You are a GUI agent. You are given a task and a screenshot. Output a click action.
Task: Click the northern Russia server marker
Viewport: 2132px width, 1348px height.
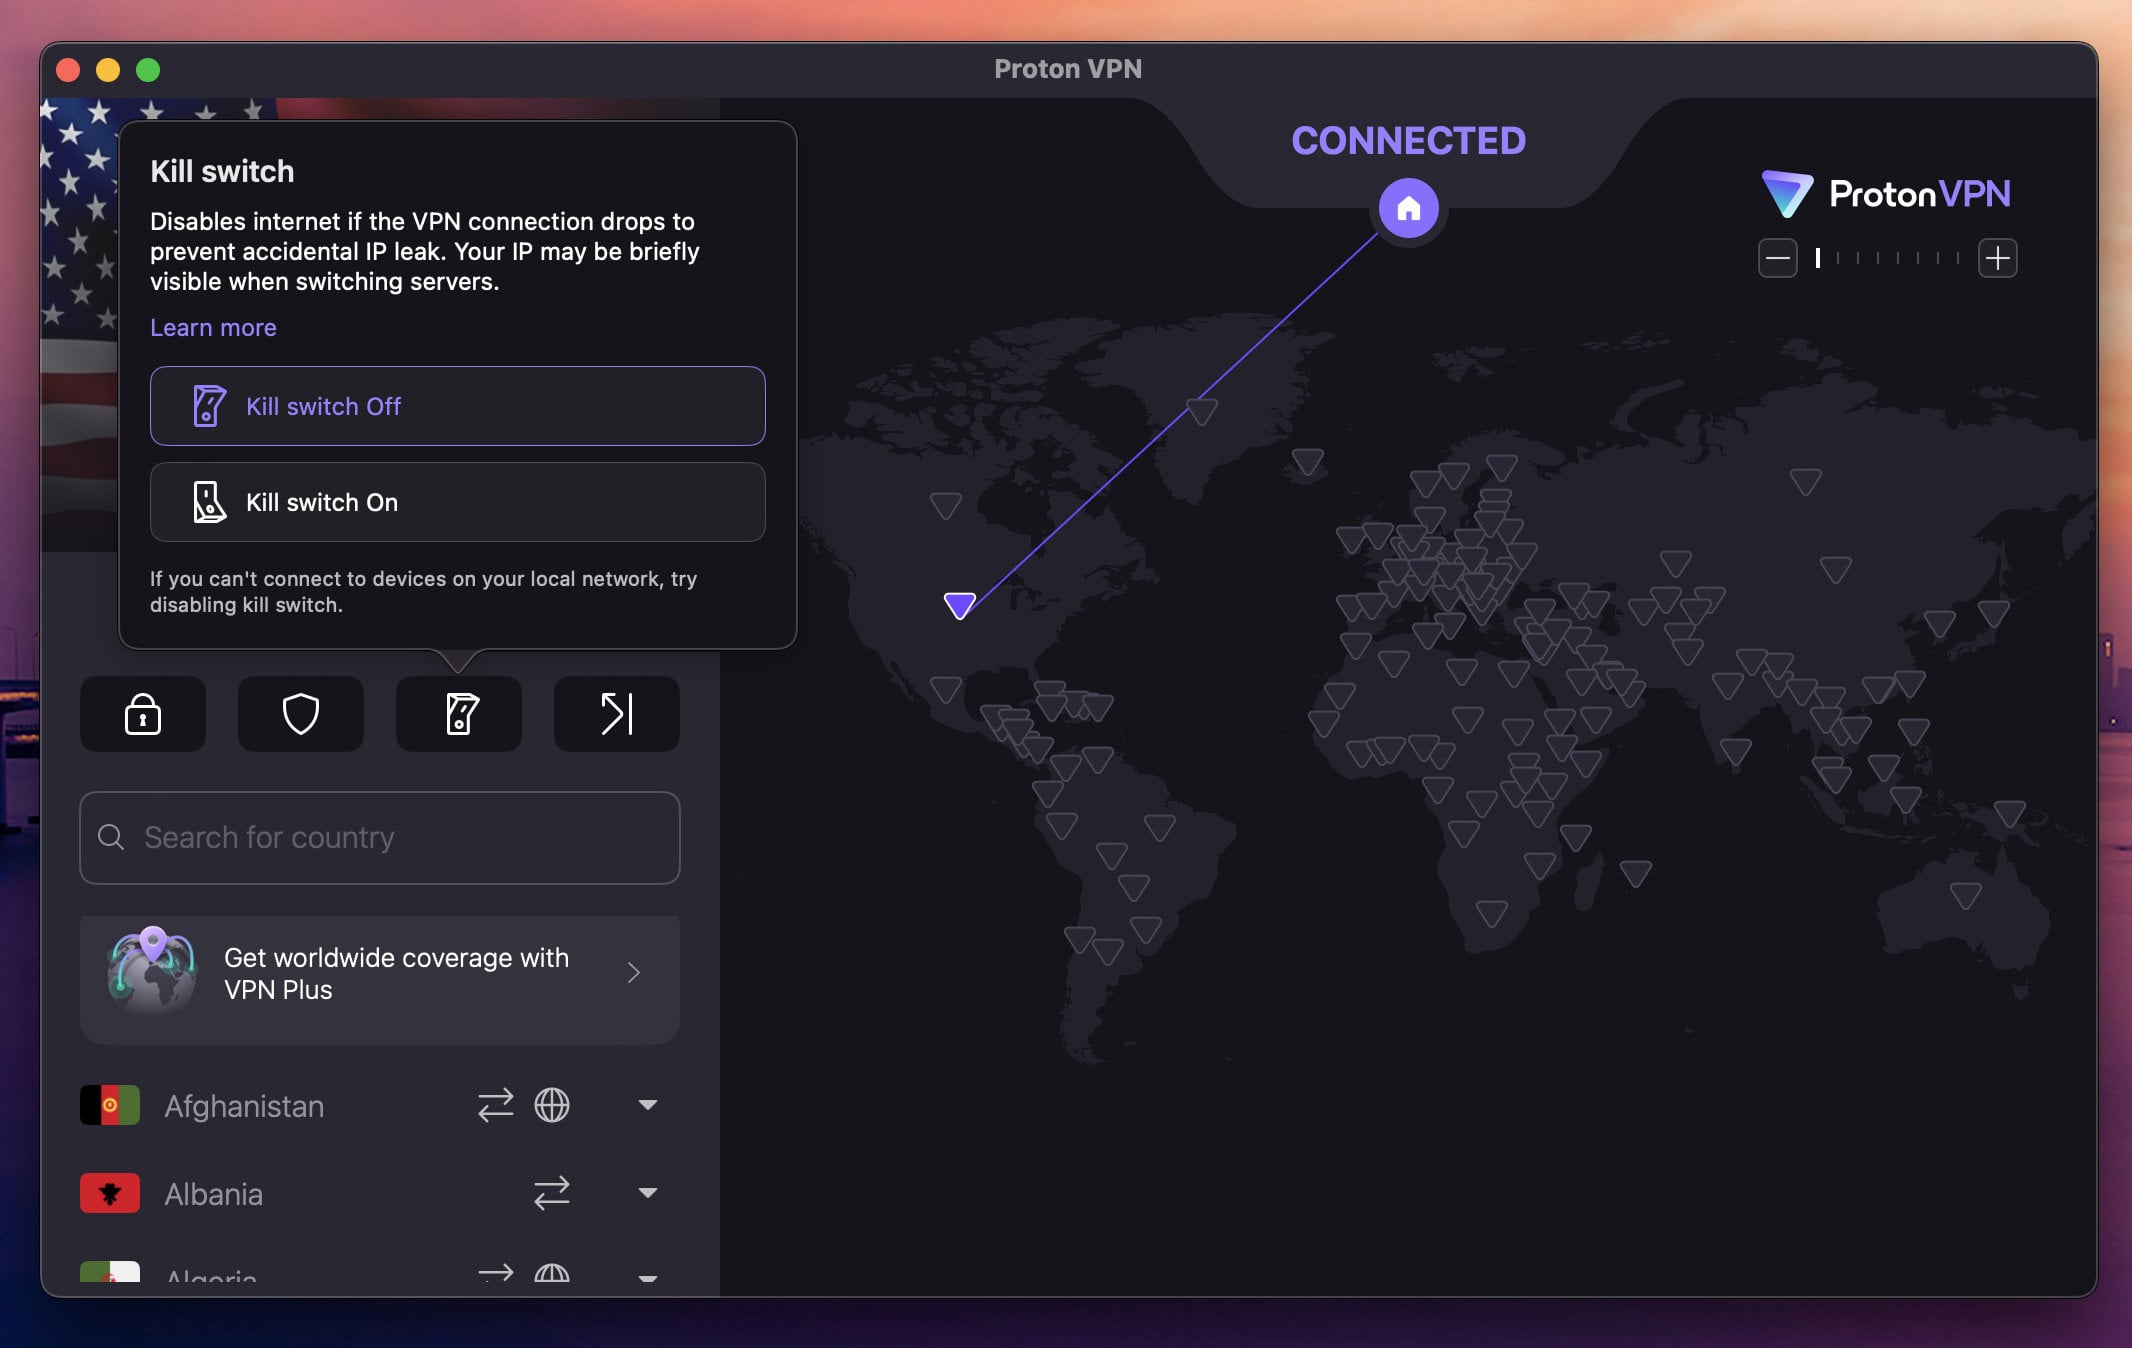[1806, 481]
